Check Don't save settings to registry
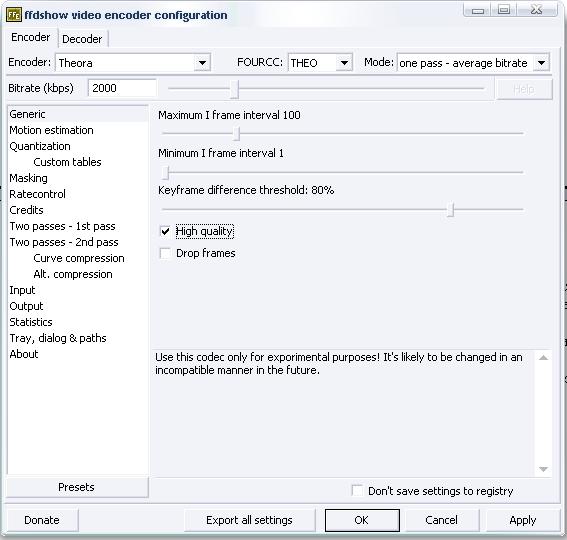 (357, 491)
